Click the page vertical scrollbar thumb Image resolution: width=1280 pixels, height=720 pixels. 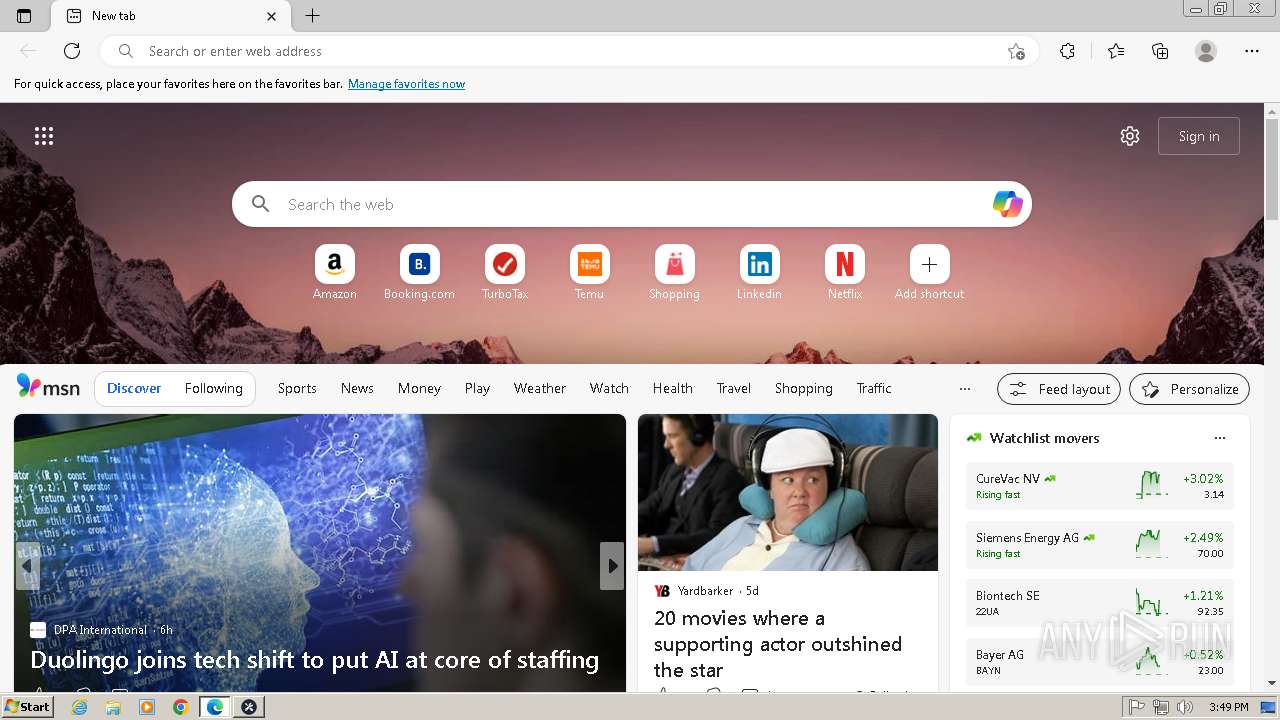point(1272,170)
